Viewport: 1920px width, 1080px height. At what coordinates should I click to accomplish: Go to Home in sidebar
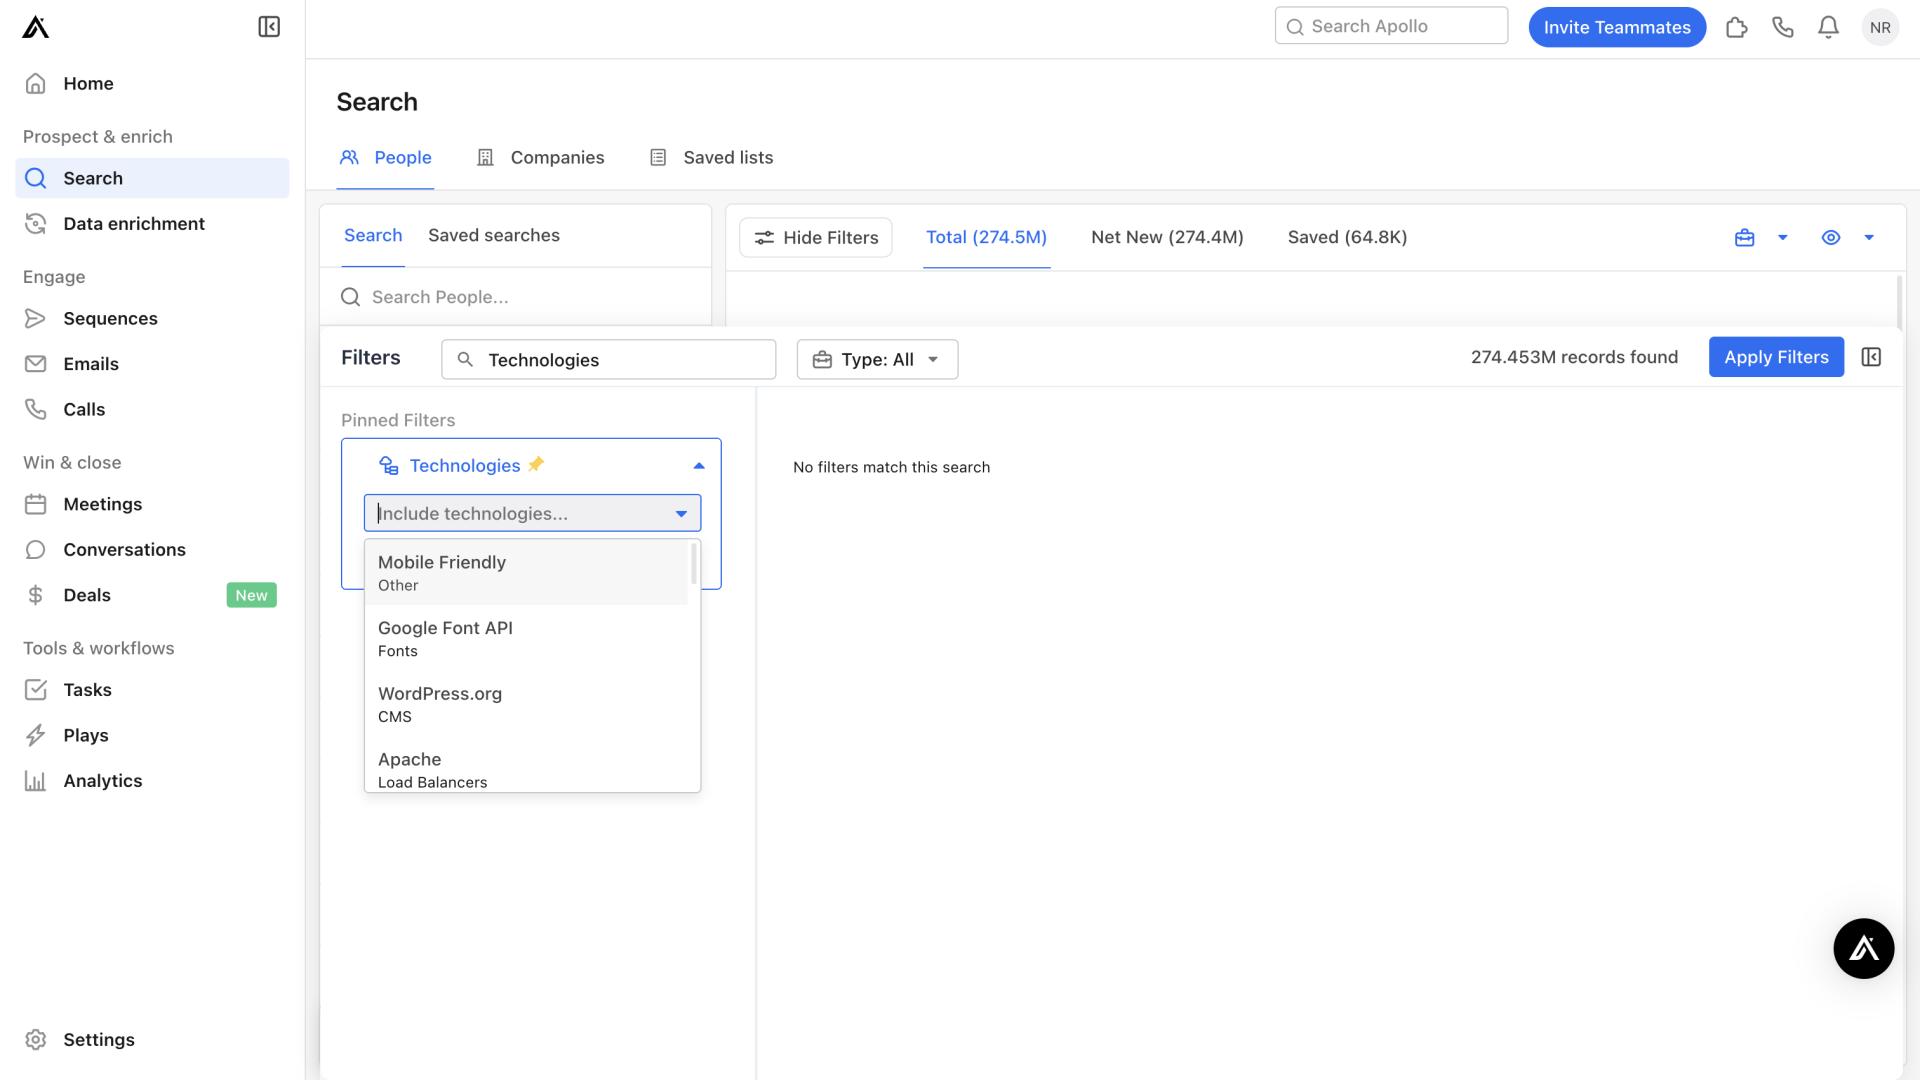[x=152, y=83]
